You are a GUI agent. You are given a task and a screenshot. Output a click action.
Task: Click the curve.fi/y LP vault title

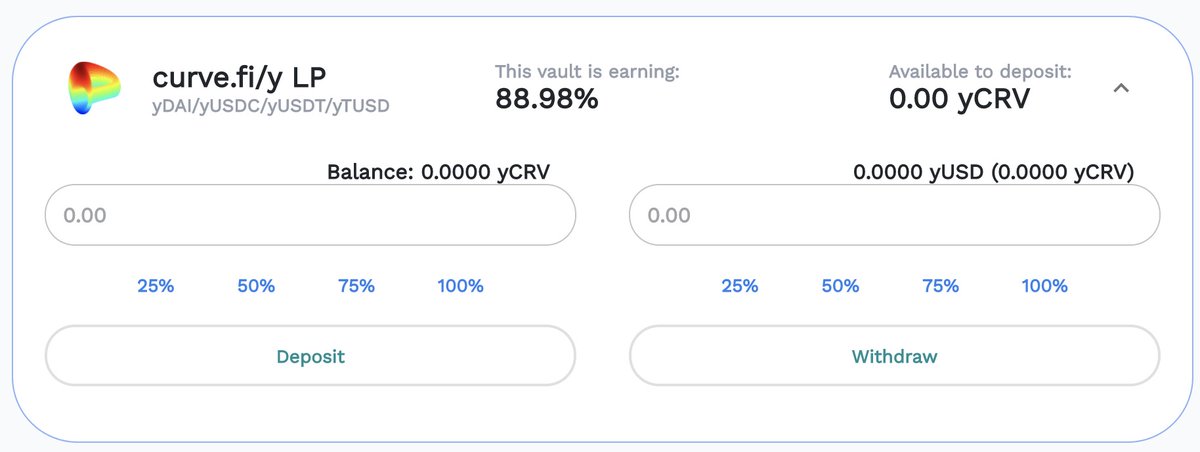point(241,77)
